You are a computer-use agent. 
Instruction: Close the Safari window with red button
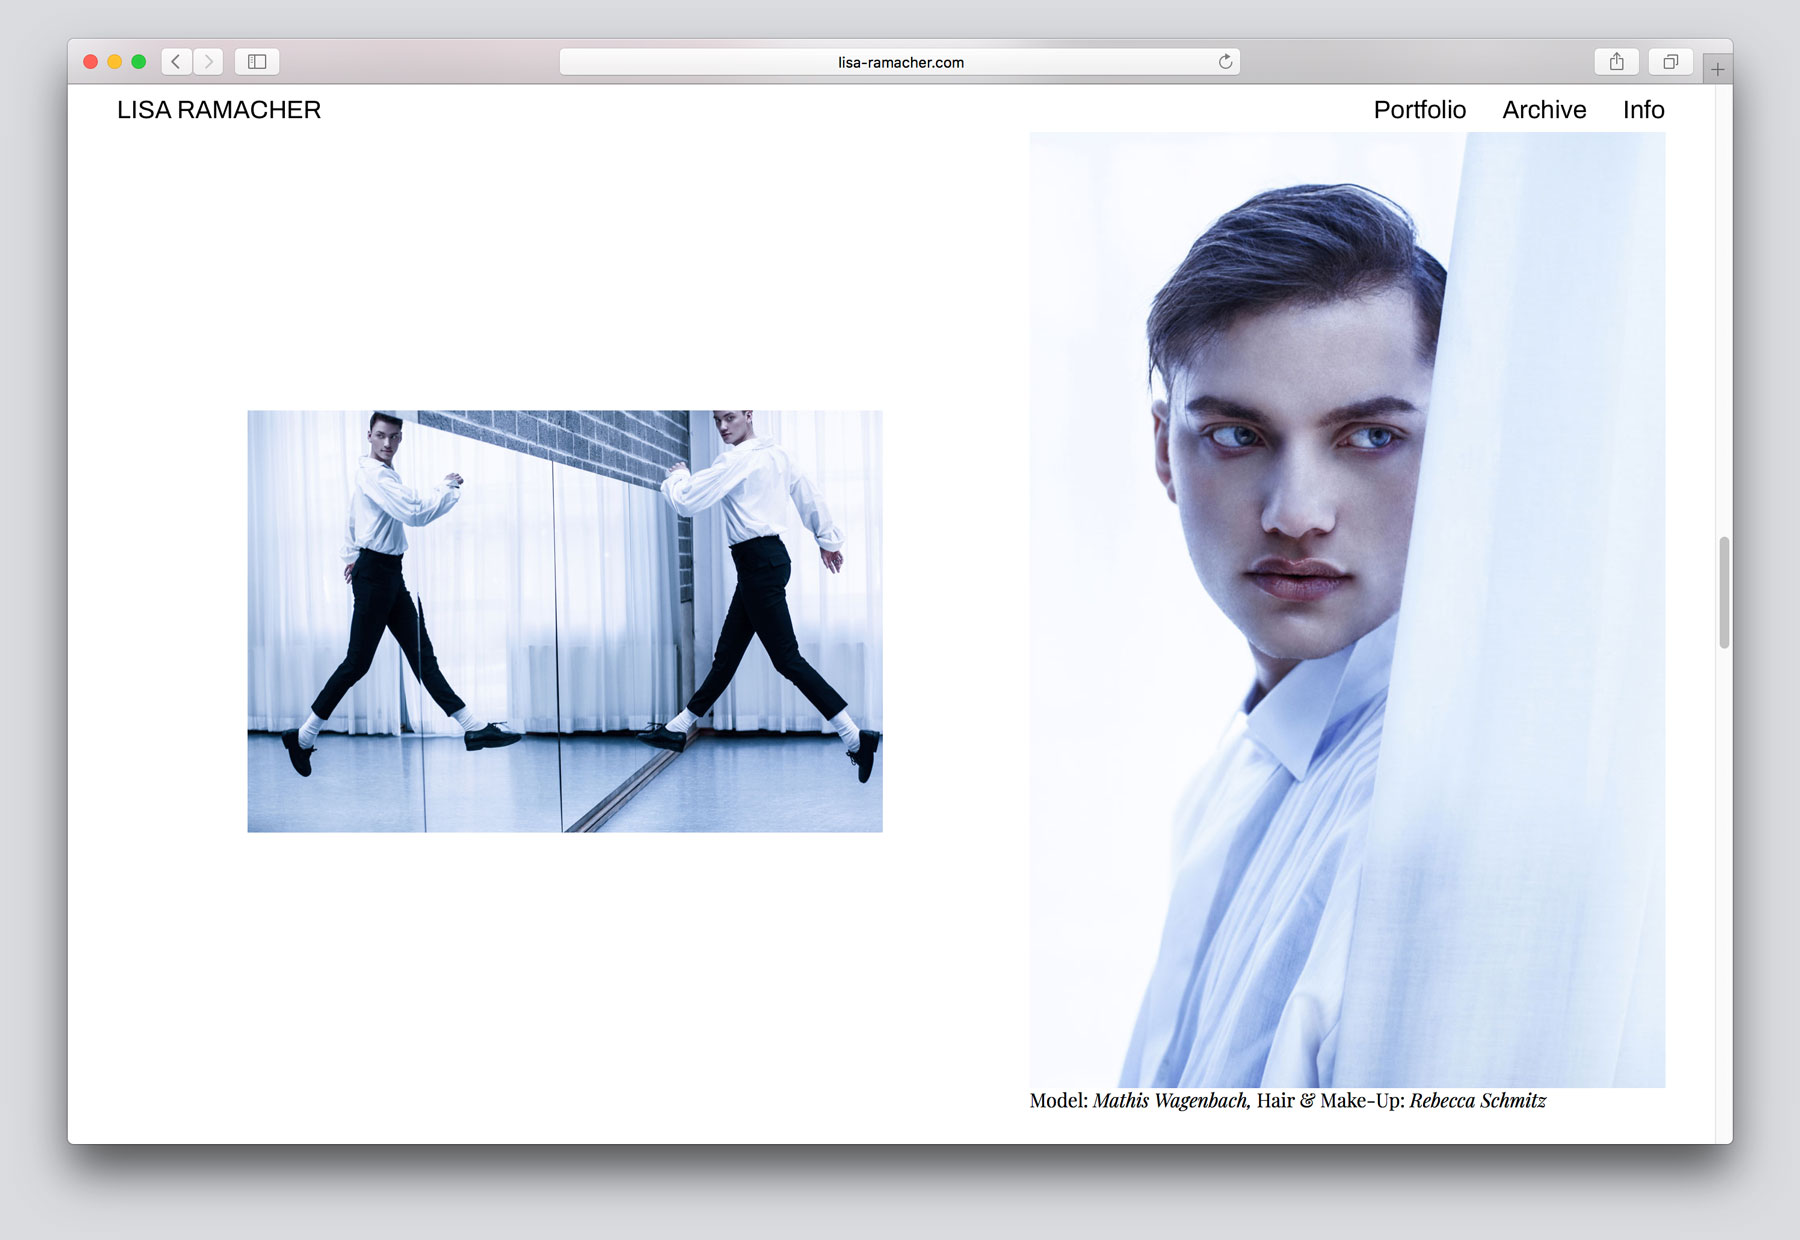(x=90, y=62)
